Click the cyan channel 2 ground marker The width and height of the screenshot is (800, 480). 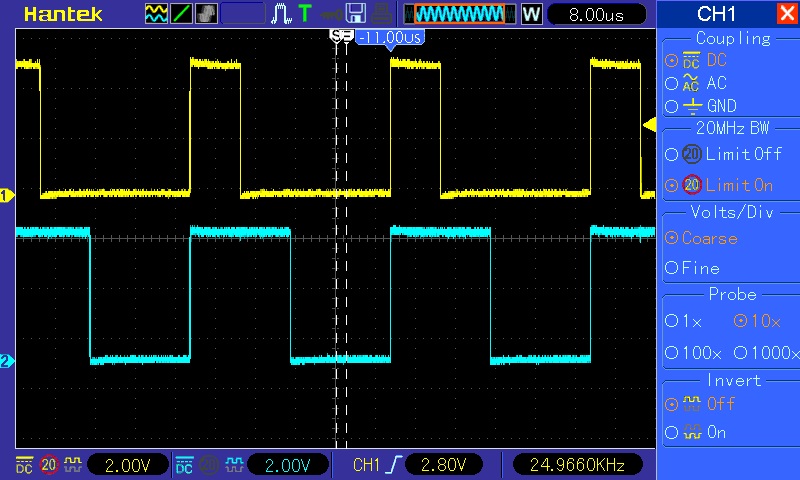(x=7, y=361)
